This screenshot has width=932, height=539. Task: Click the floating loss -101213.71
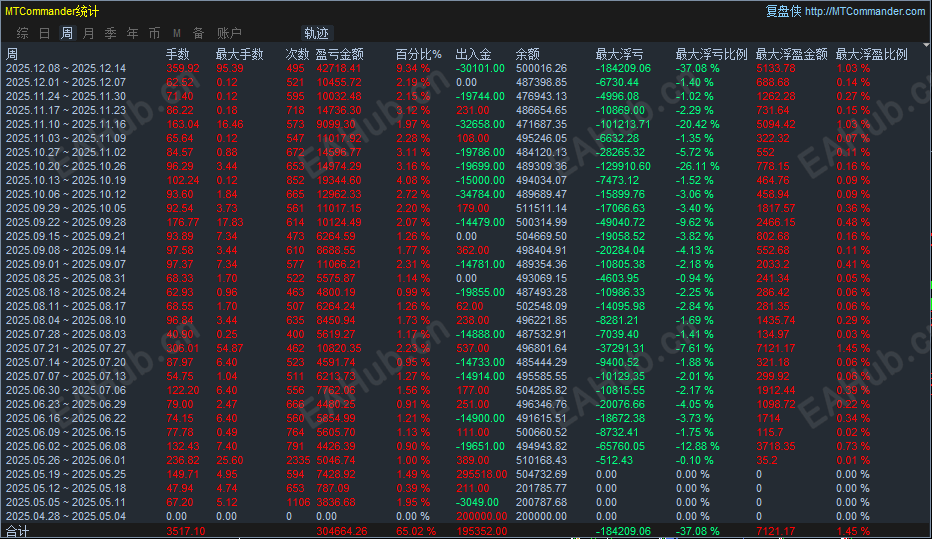tap(623, 124)
